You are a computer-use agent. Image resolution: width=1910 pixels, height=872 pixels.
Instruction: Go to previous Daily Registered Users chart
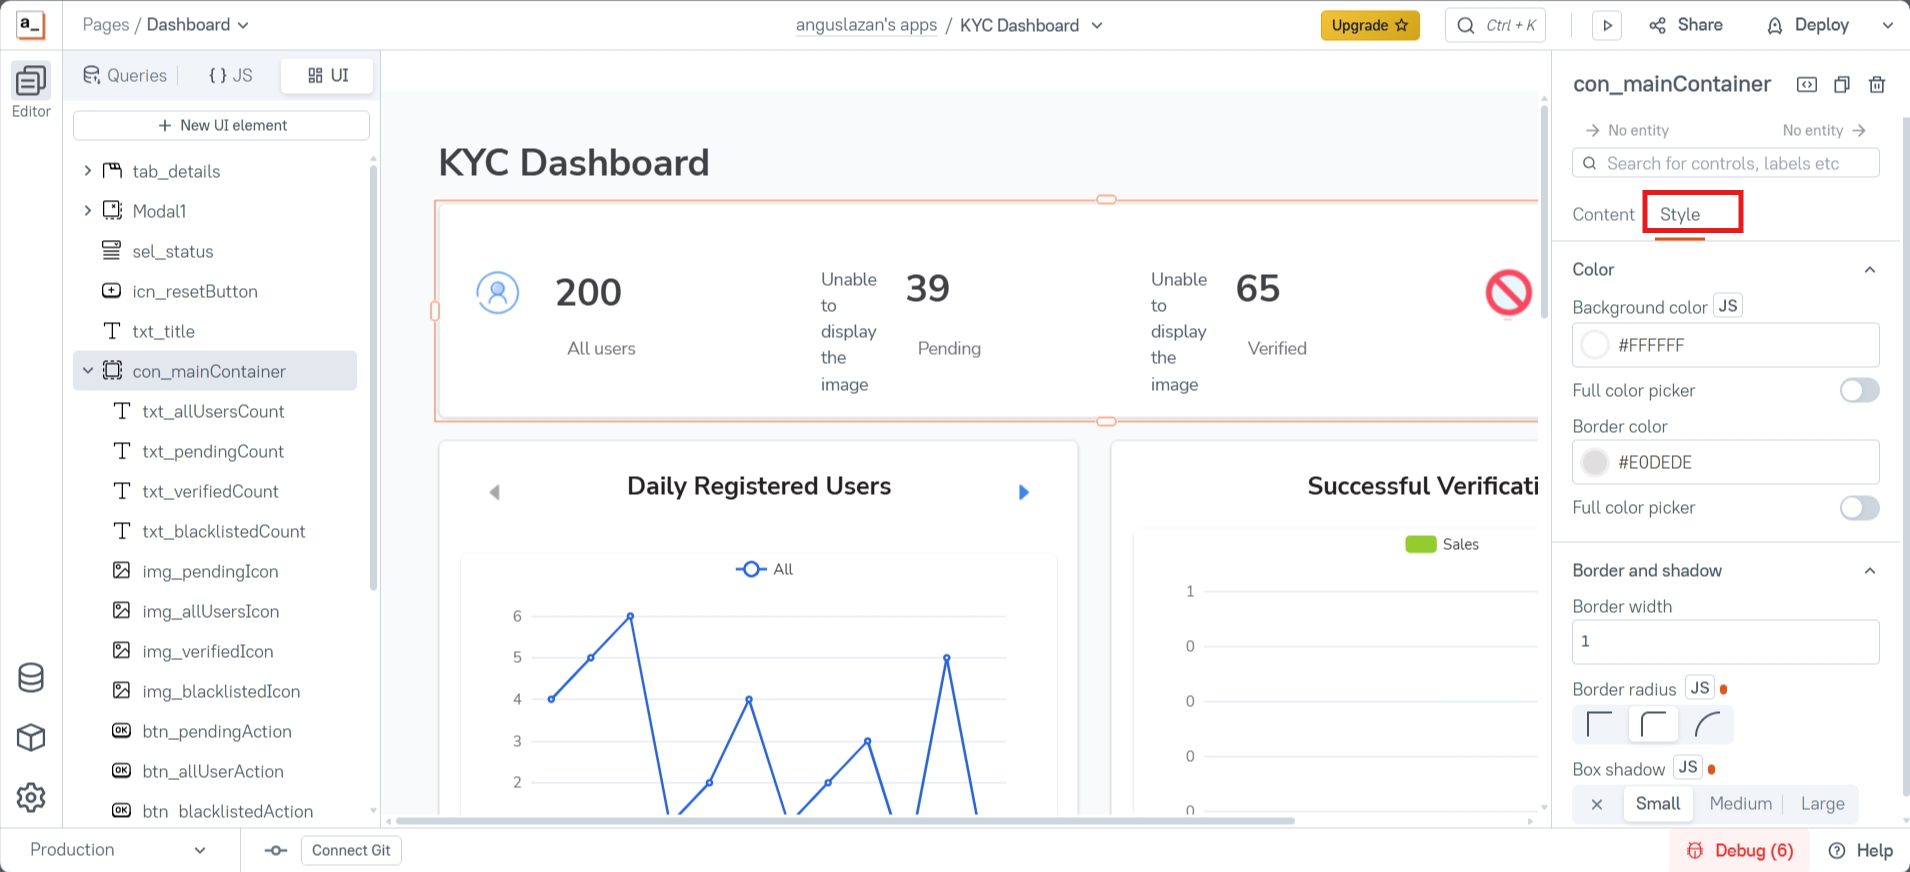click(494, 492)
